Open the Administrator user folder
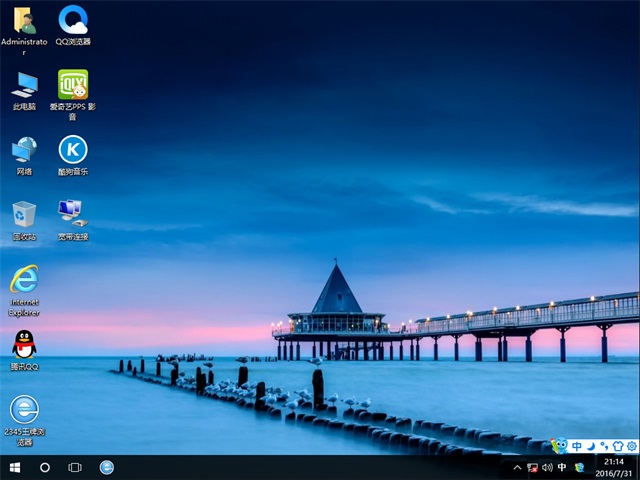 [24, 21]
